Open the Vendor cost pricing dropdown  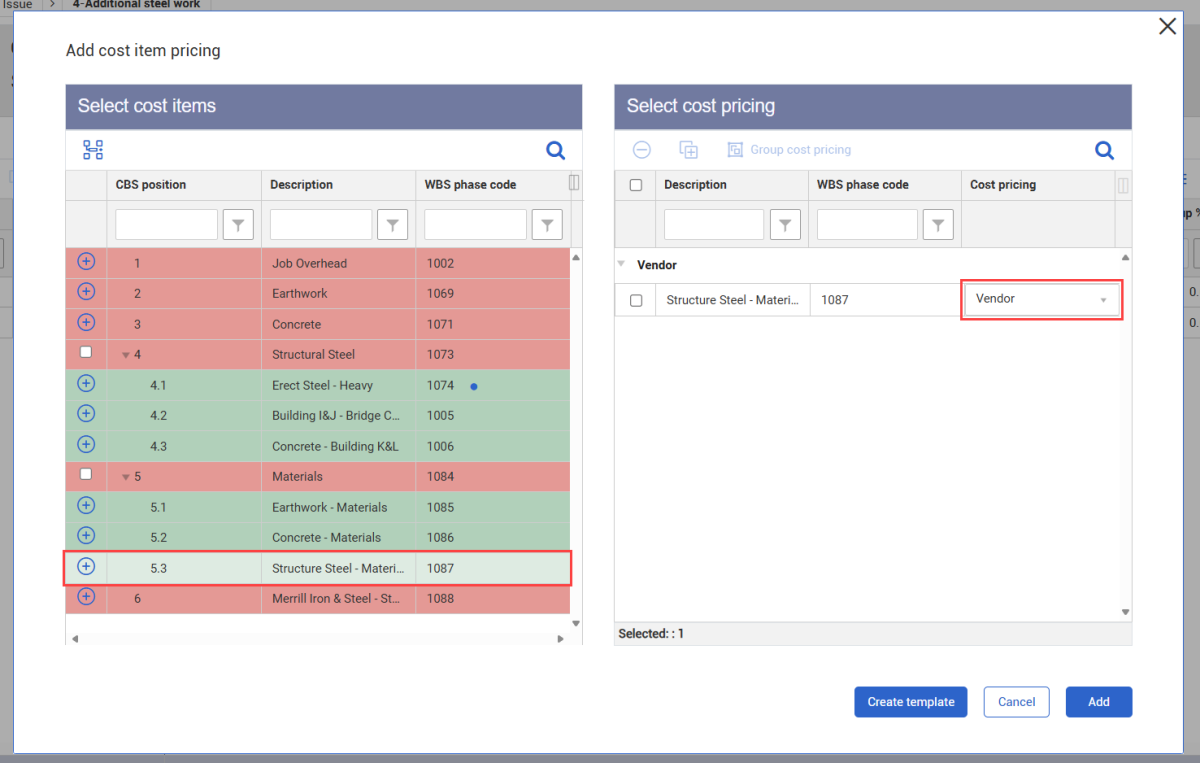[x=1041, y=299]
